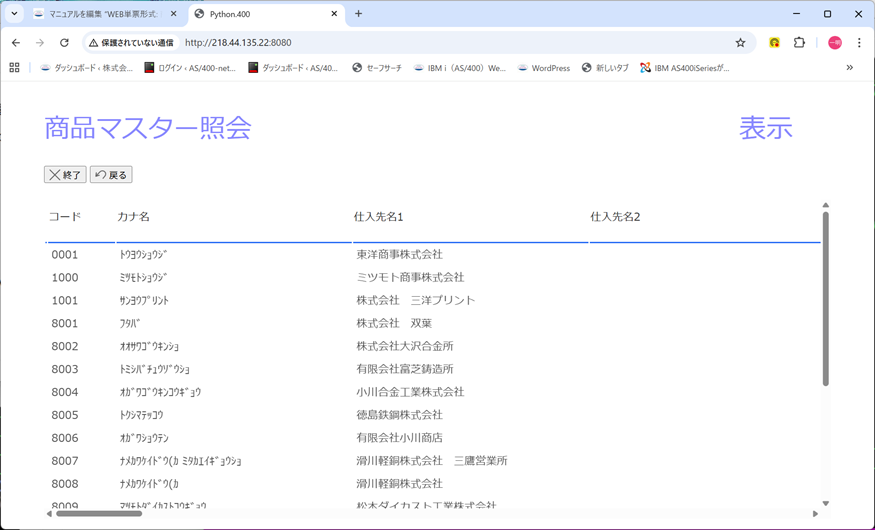Click the horizontal scrollbar right arrow

pyautogui.click(x=815, y=514)
